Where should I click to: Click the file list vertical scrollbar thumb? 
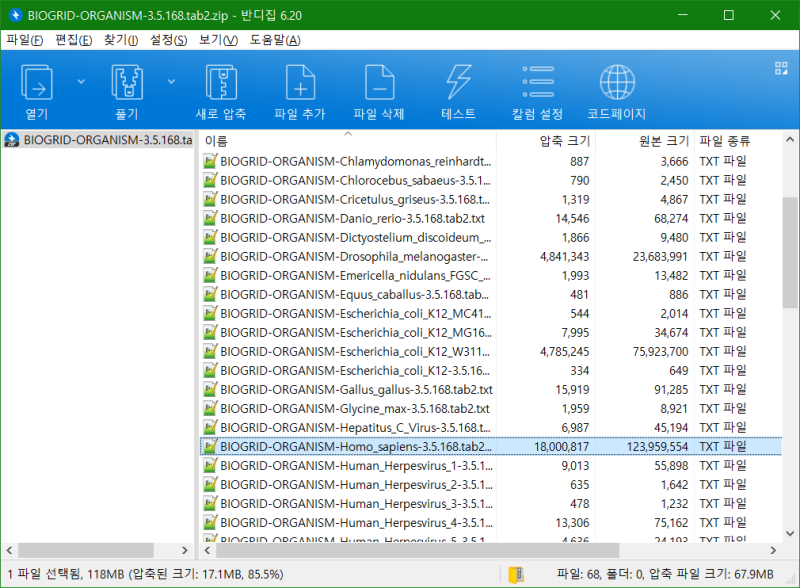[x=790, y=253]
